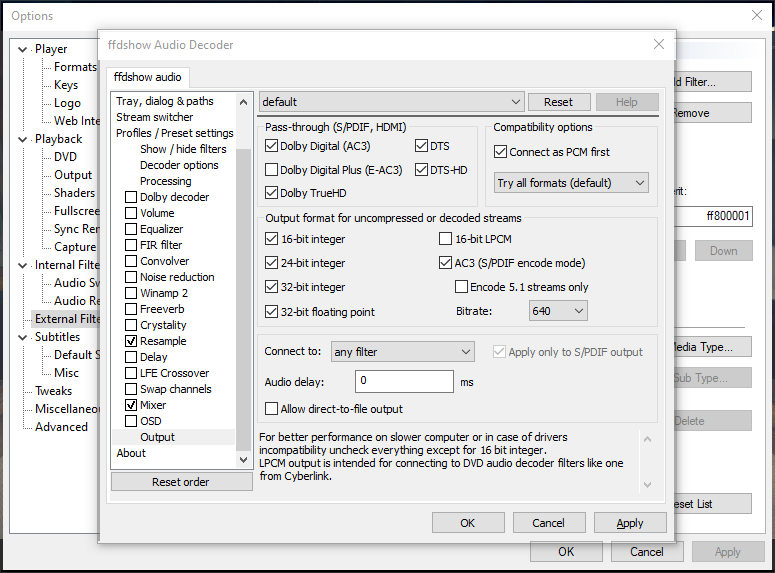Enable the Noise reduction filter checkbox

point(131,277)
